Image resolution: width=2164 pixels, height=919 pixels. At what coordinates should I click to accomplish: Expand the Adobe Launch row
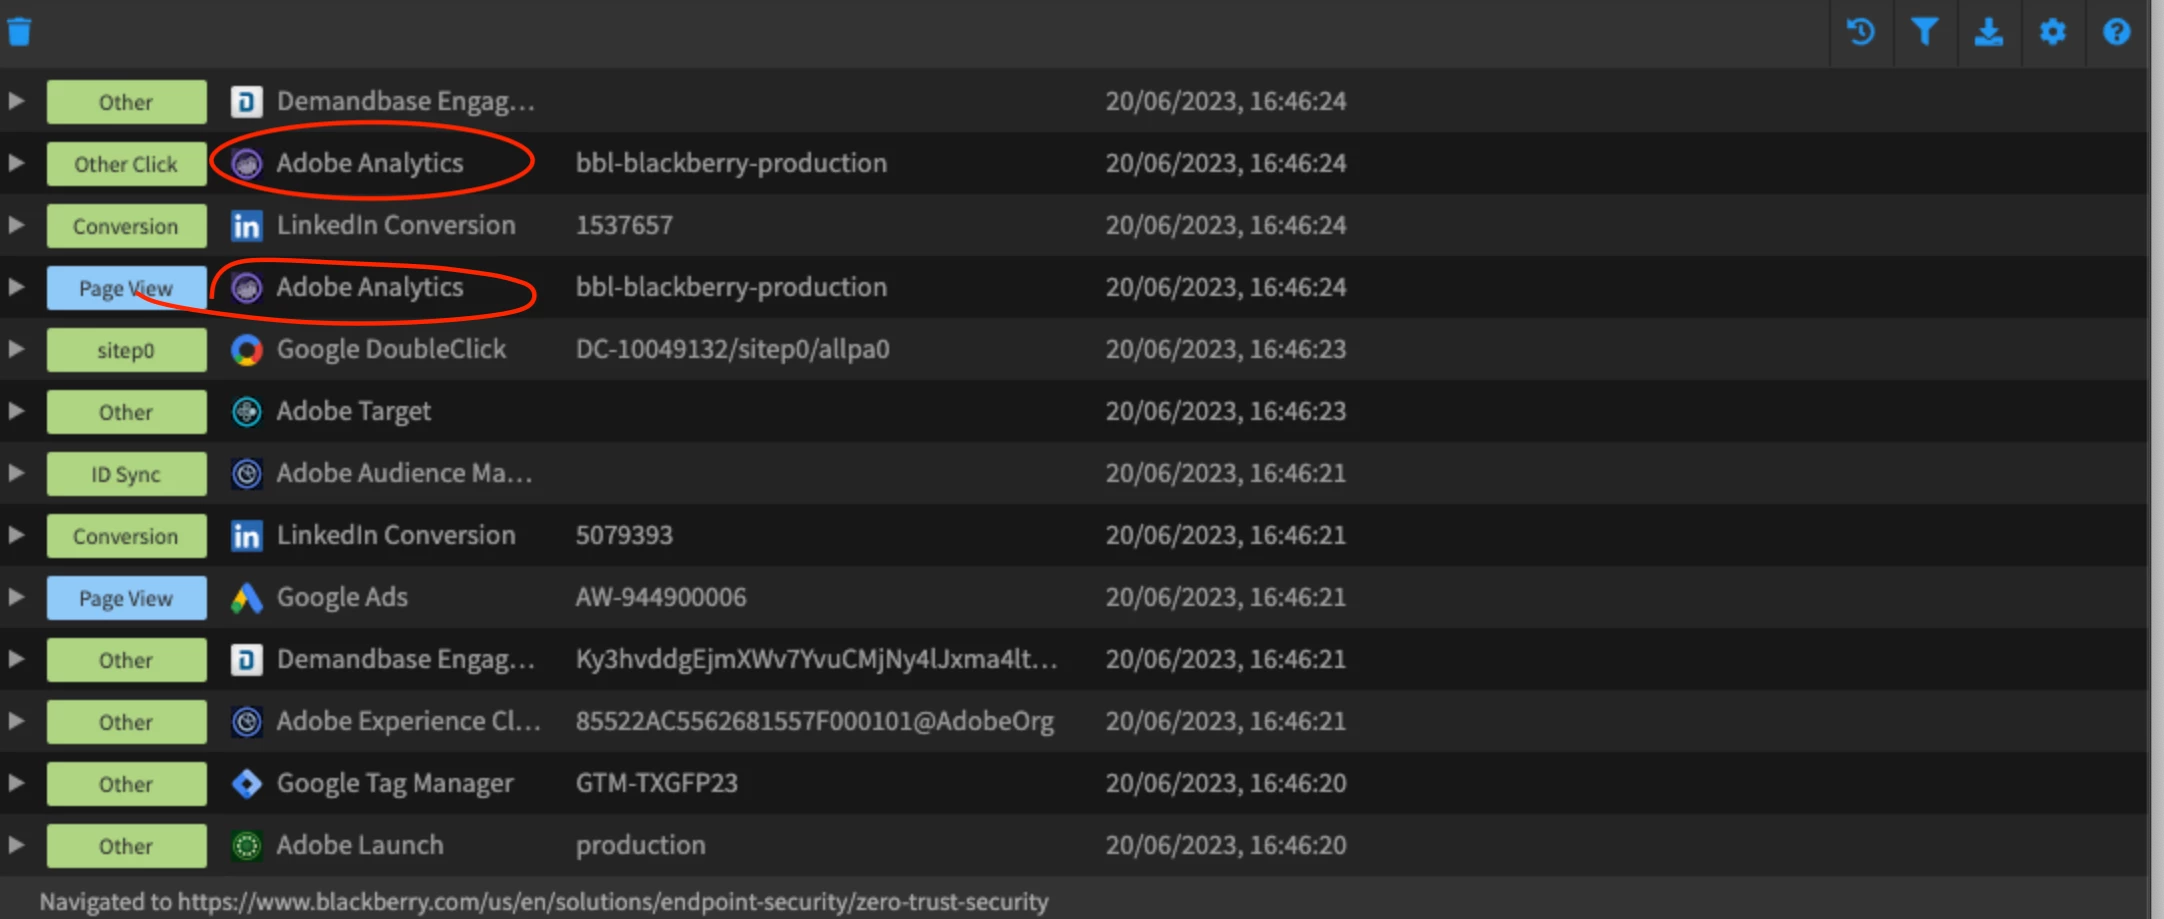[16, 845]
